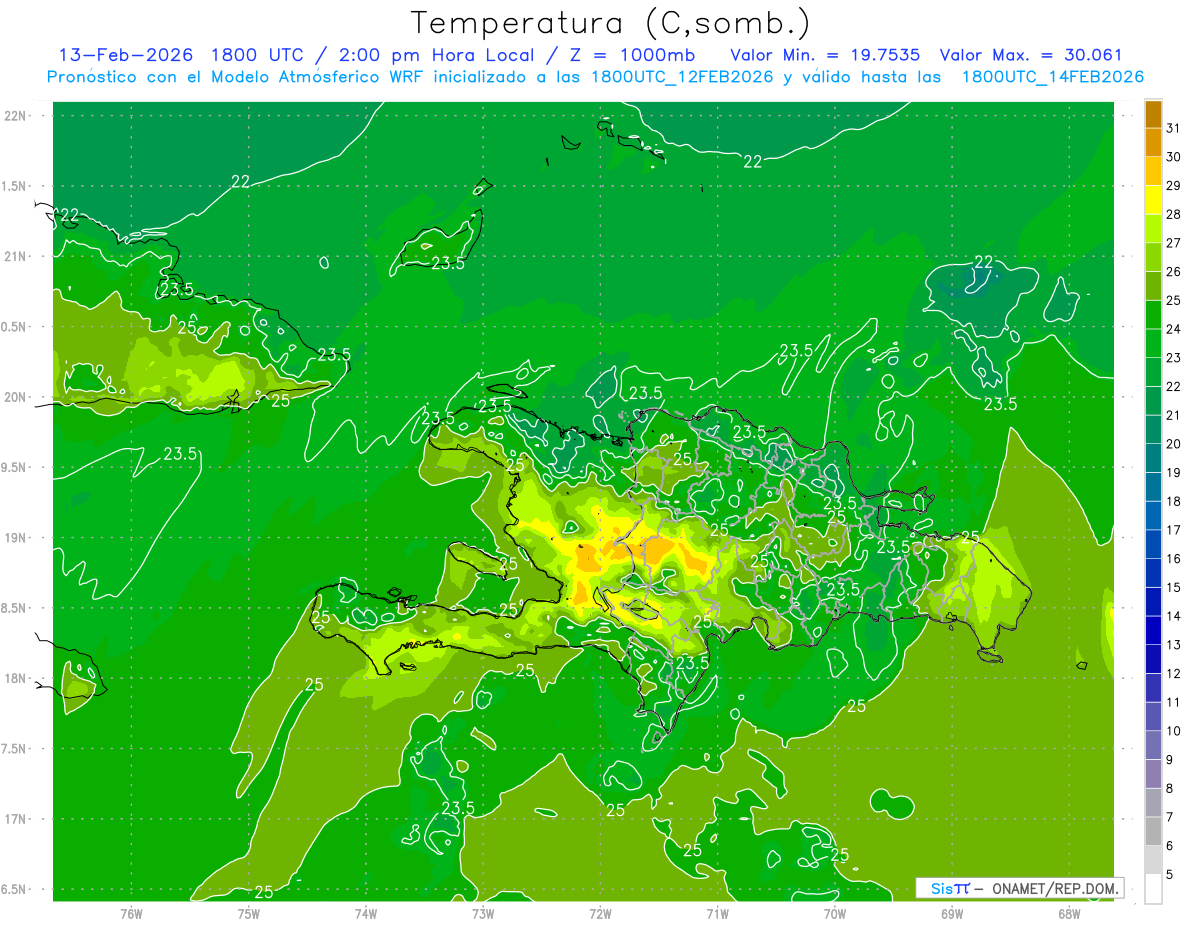
Task: Click the '71W' longitude axis label
Action: tap(717, 914)
